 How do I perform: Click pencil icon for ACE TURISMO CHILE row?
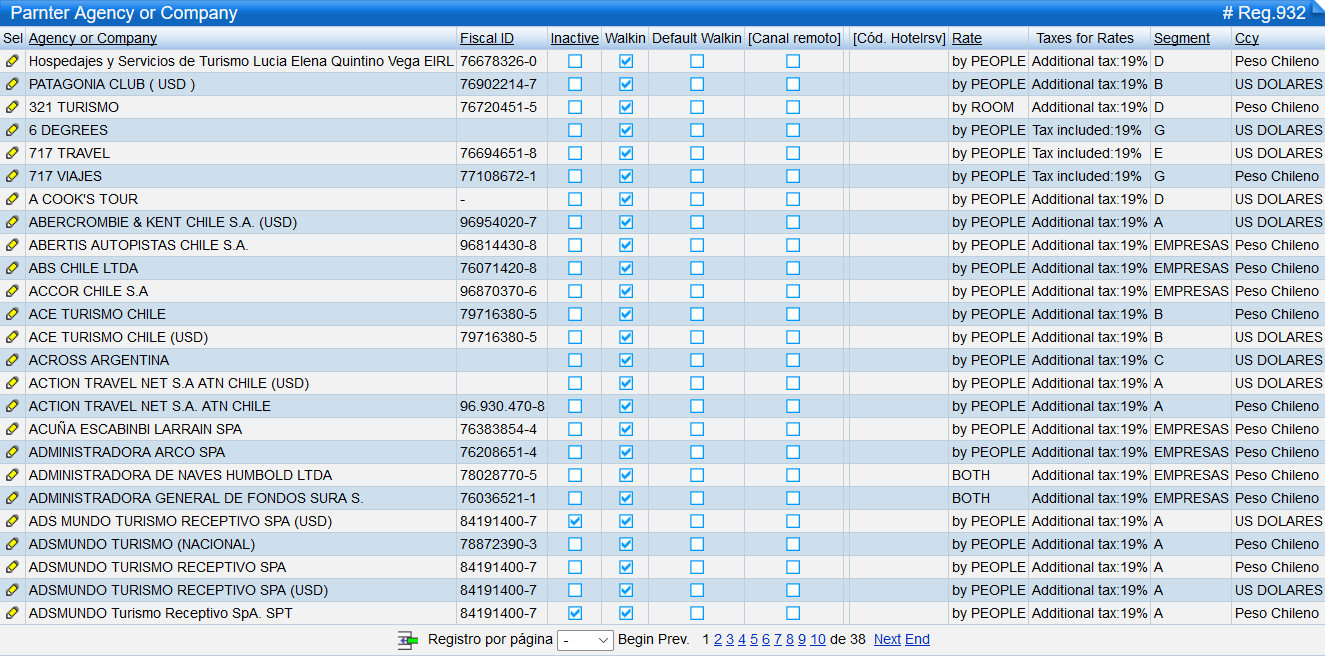(x=12, y=314)
